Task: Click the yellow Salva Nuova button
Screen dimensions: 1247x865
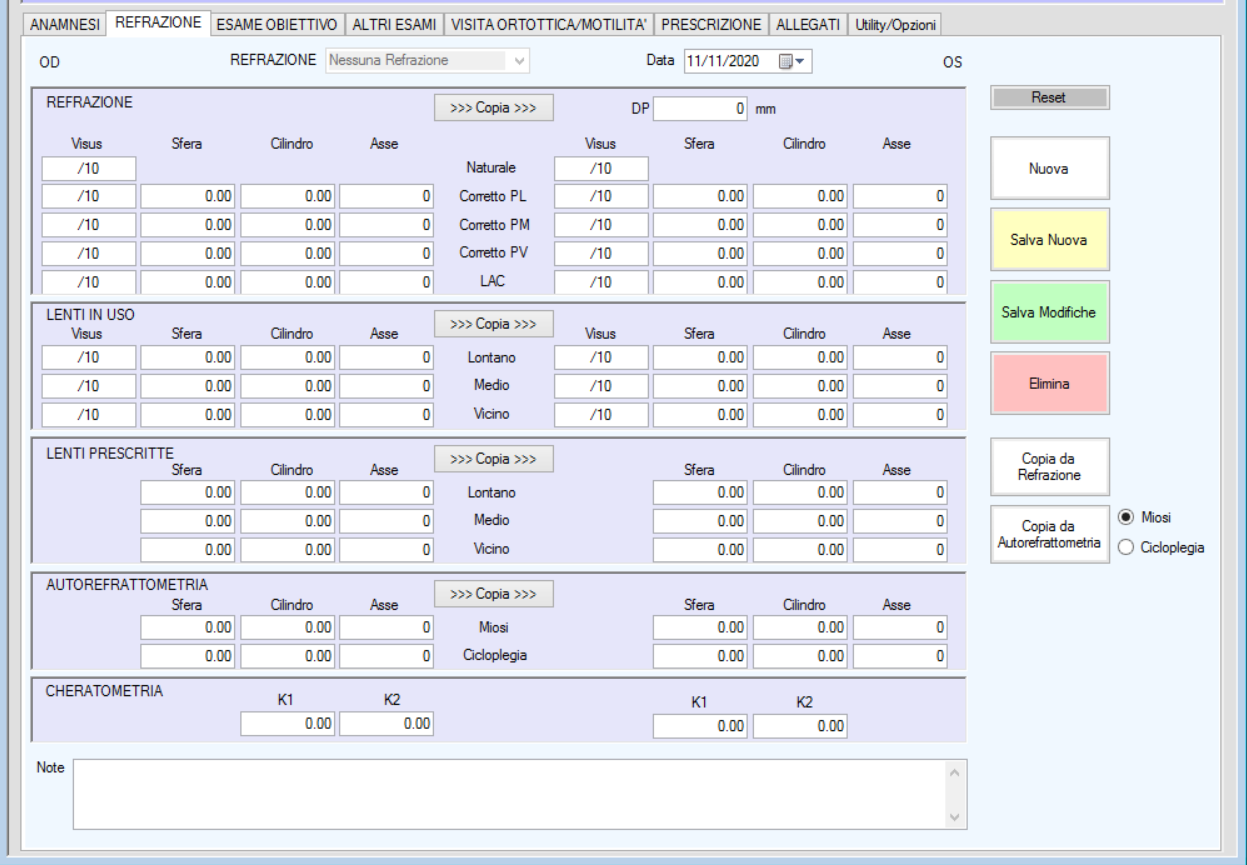Action: (x=1050, y=240)
